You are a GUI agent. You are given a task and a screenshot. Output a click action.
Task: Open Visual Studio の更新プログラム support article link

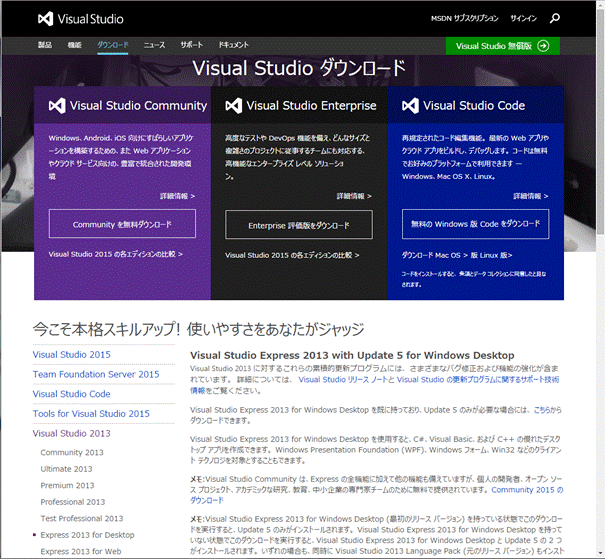(478, 380)
